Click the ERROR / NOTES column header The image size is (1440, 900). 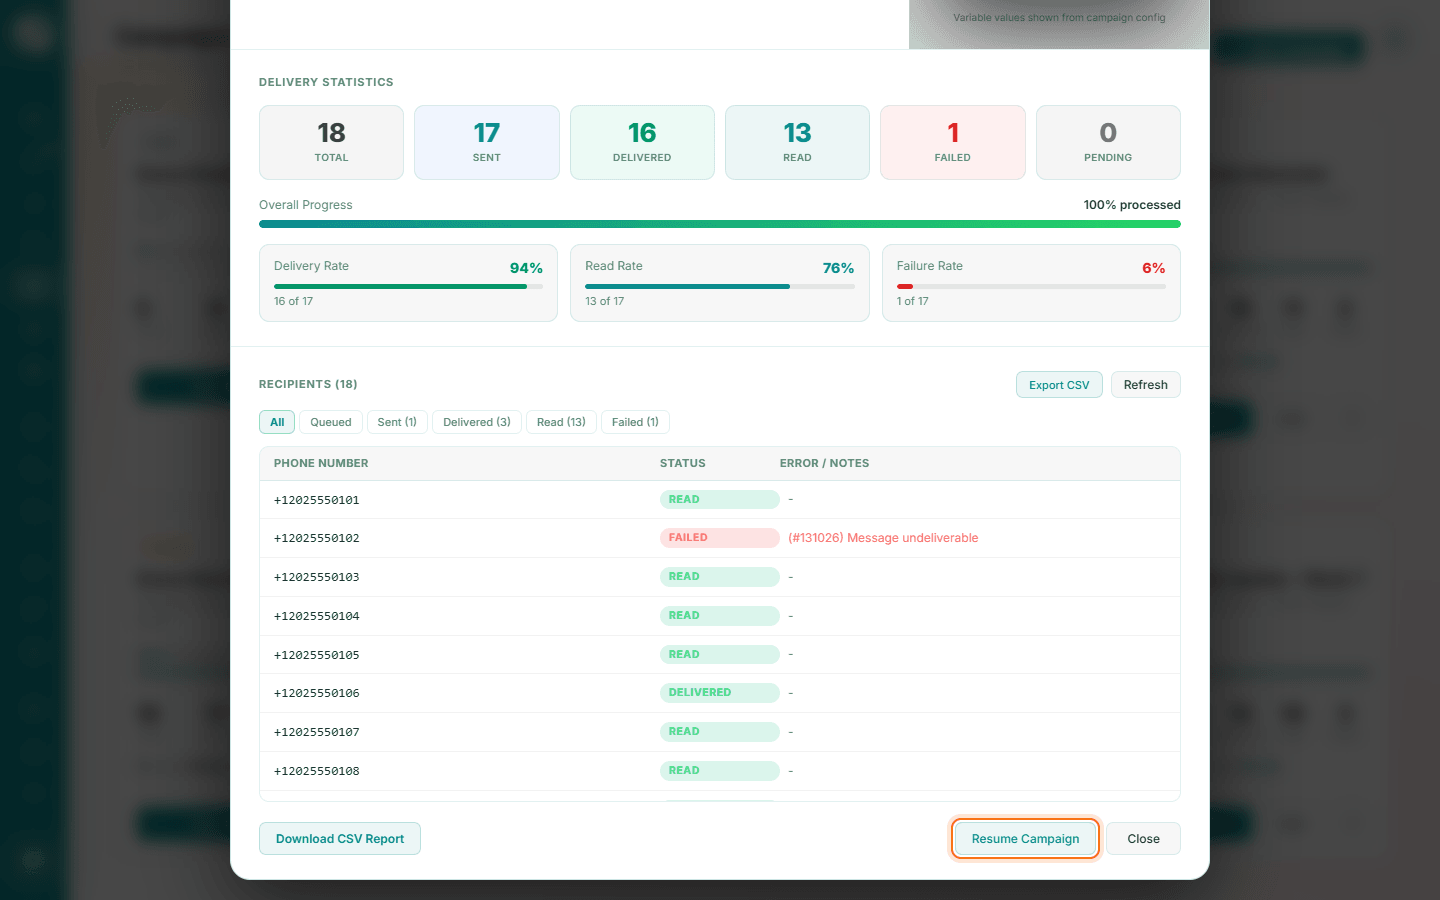click(x=824, y=463)
